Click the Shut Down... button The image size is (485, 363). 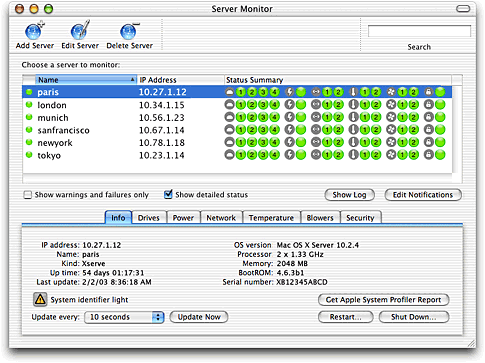[414, 317]
